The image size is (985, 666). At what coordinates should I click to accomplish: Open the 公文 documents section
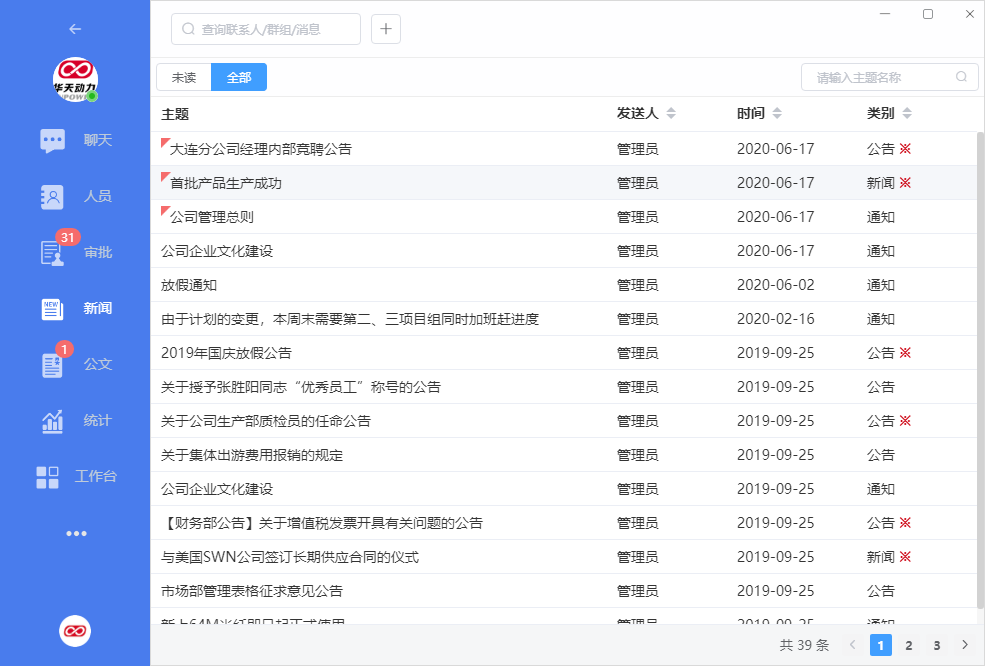(x=75, y=364)
